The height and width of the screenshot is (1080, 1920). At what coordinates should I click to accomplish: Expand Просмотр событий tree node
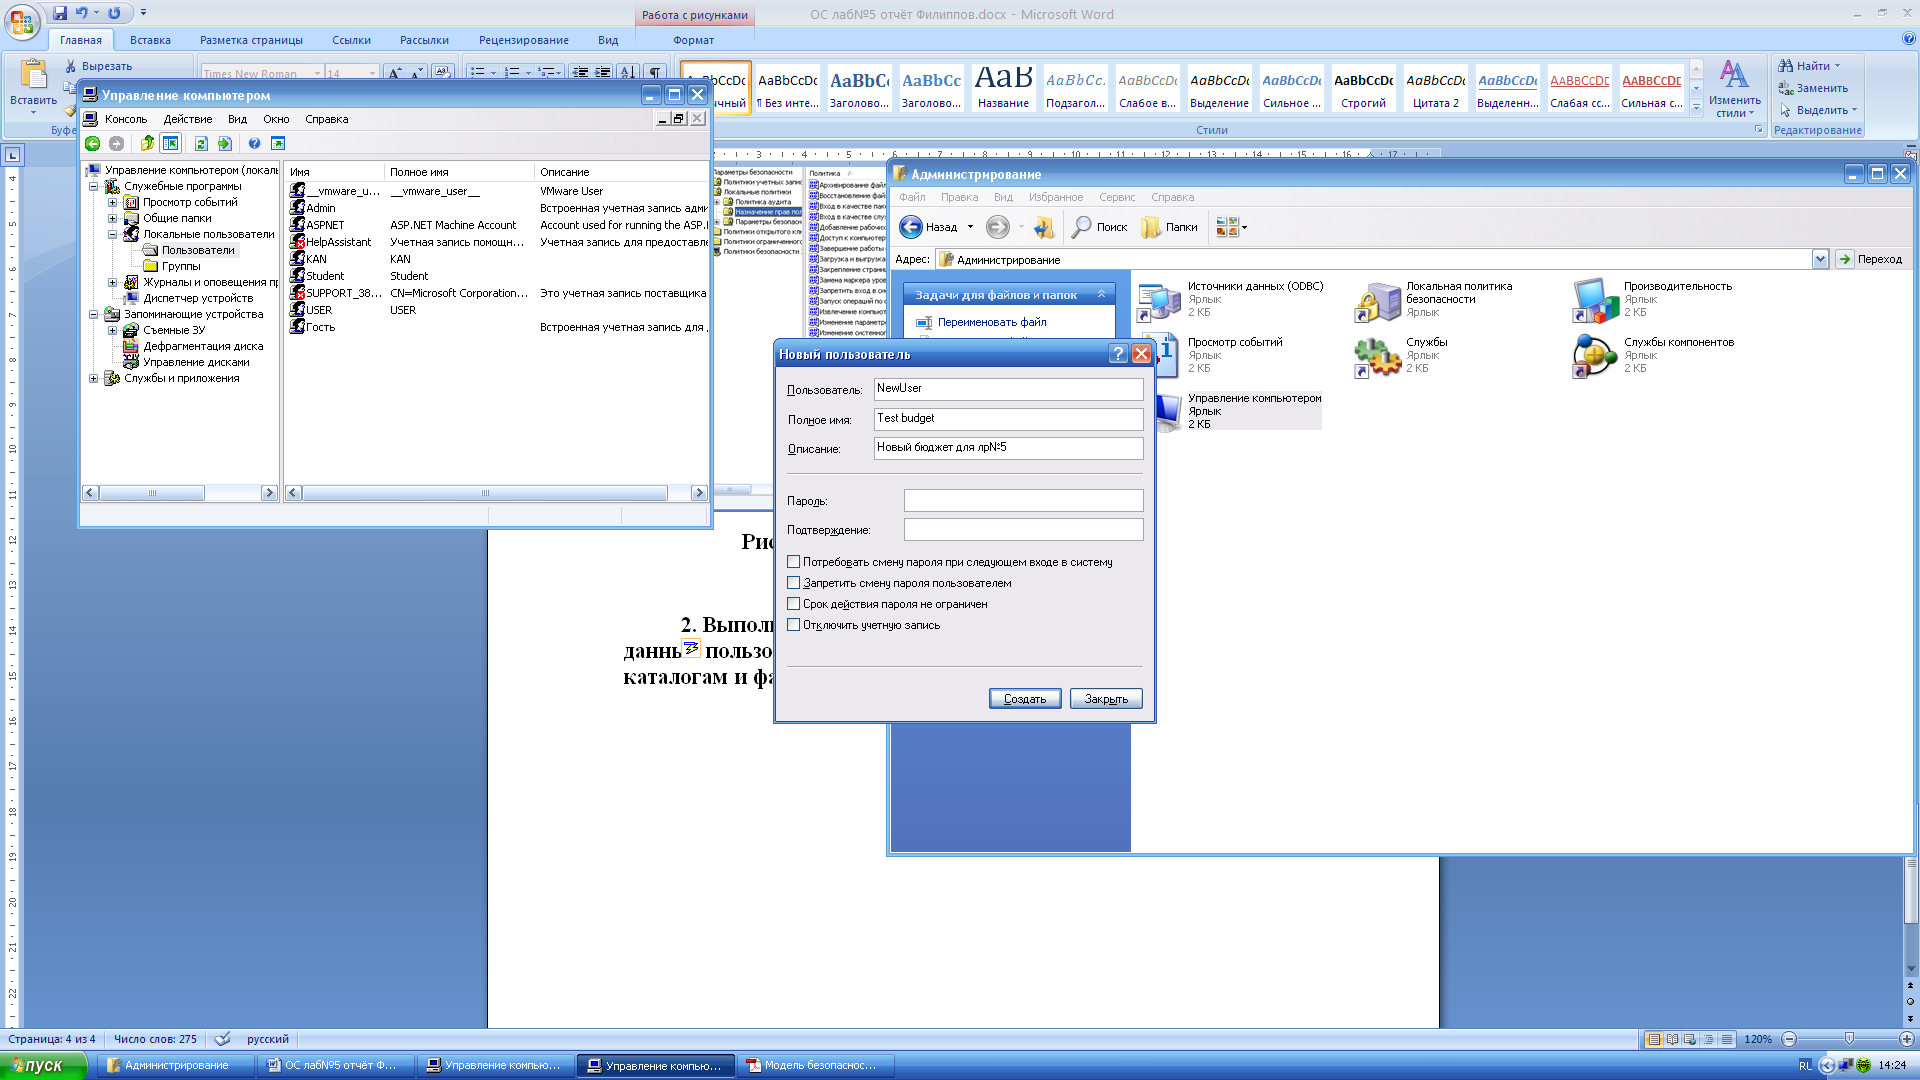point(113,202)
